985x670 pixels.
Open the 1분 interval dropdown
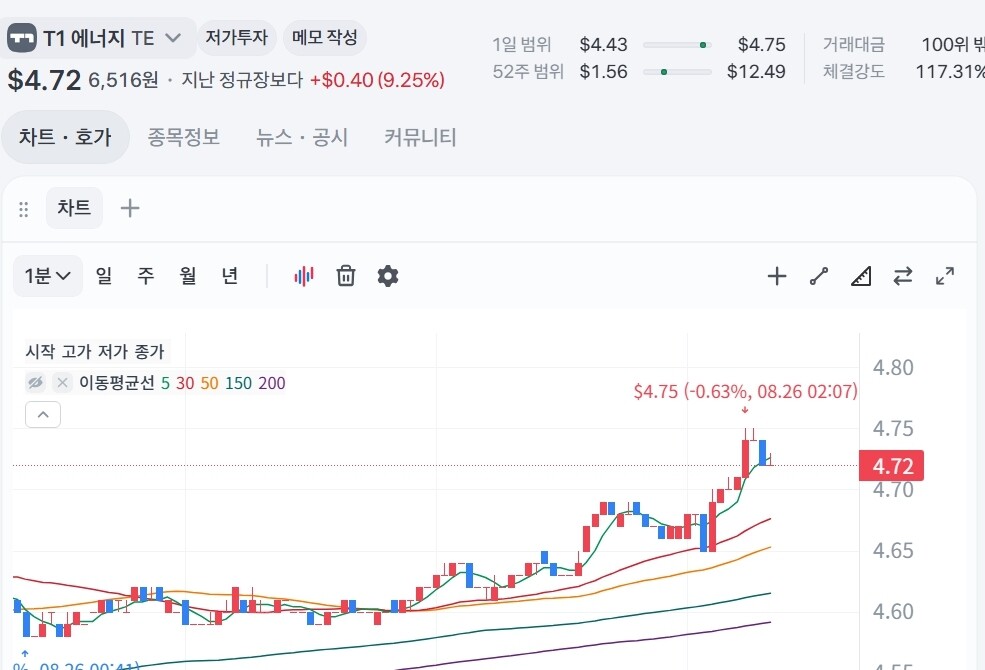(x=48, y=276)
